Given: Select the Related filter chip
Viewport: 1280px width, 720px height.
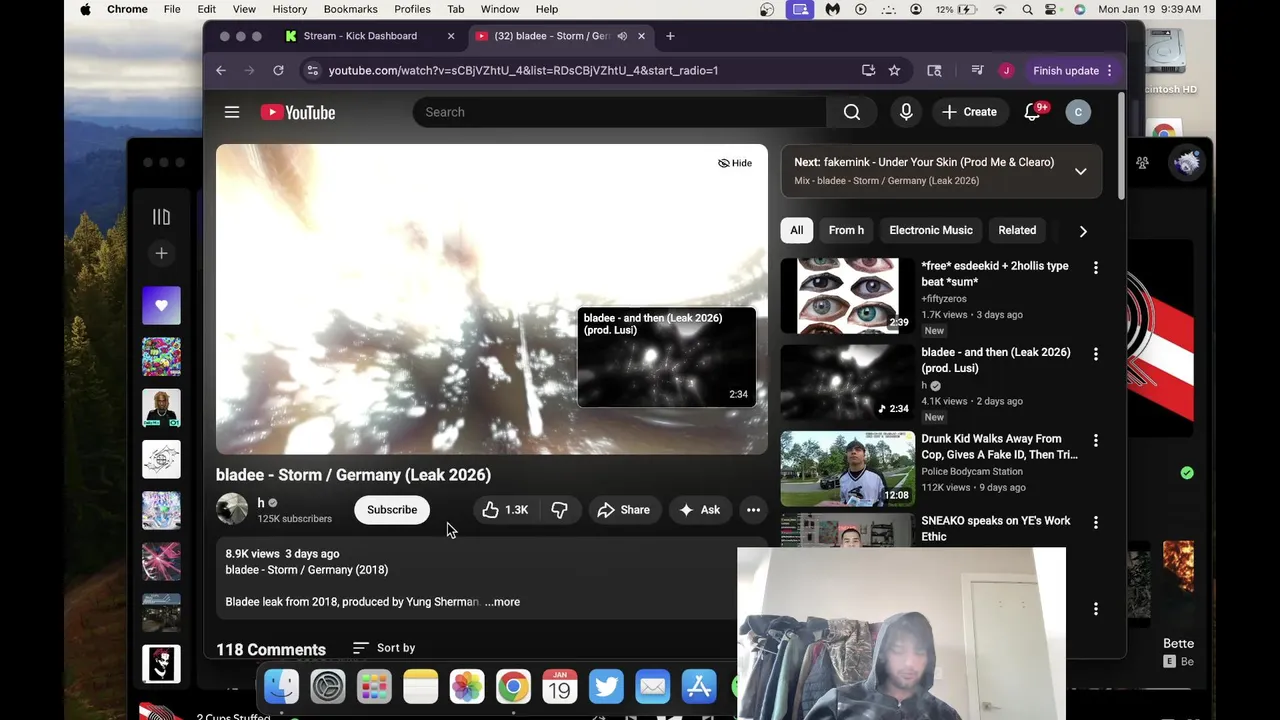Looking at the screenshot, I should [x=1017, y=230].
